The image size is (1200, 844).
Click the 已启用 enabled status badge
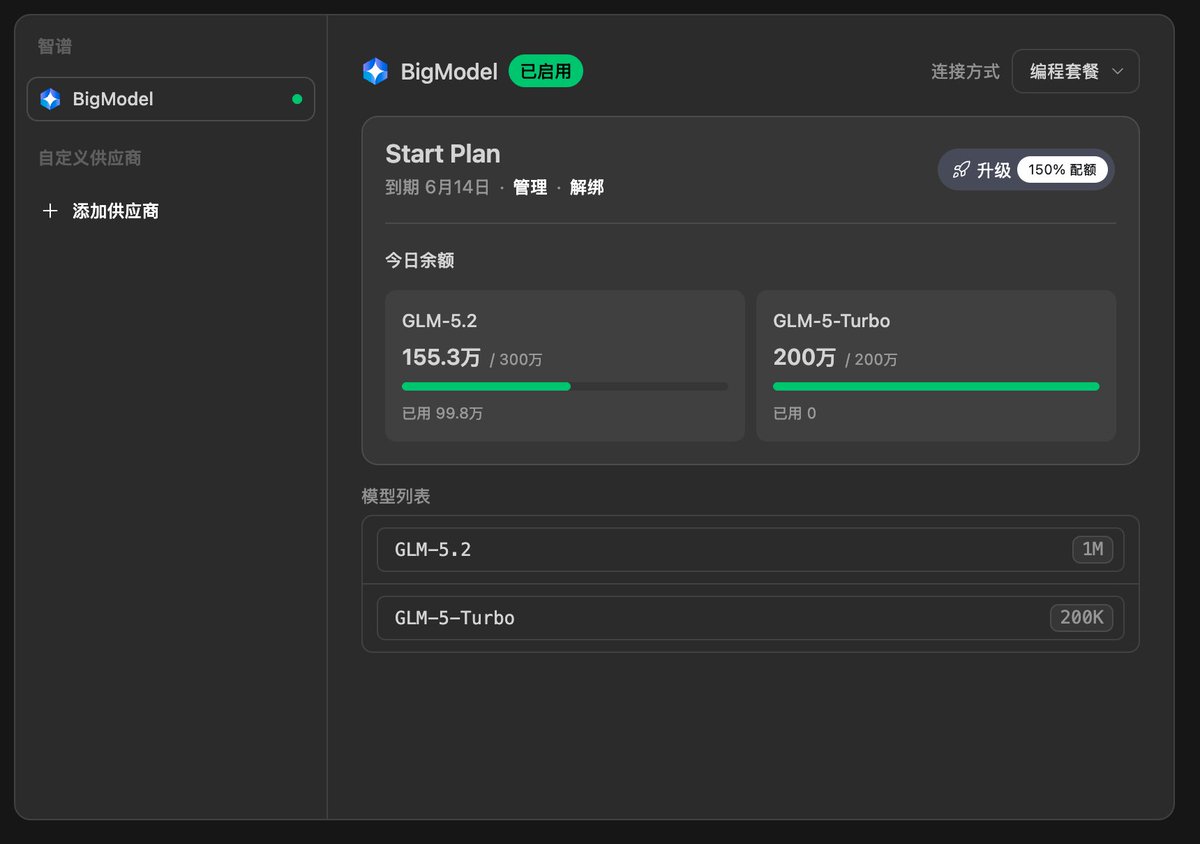point(546,71)
